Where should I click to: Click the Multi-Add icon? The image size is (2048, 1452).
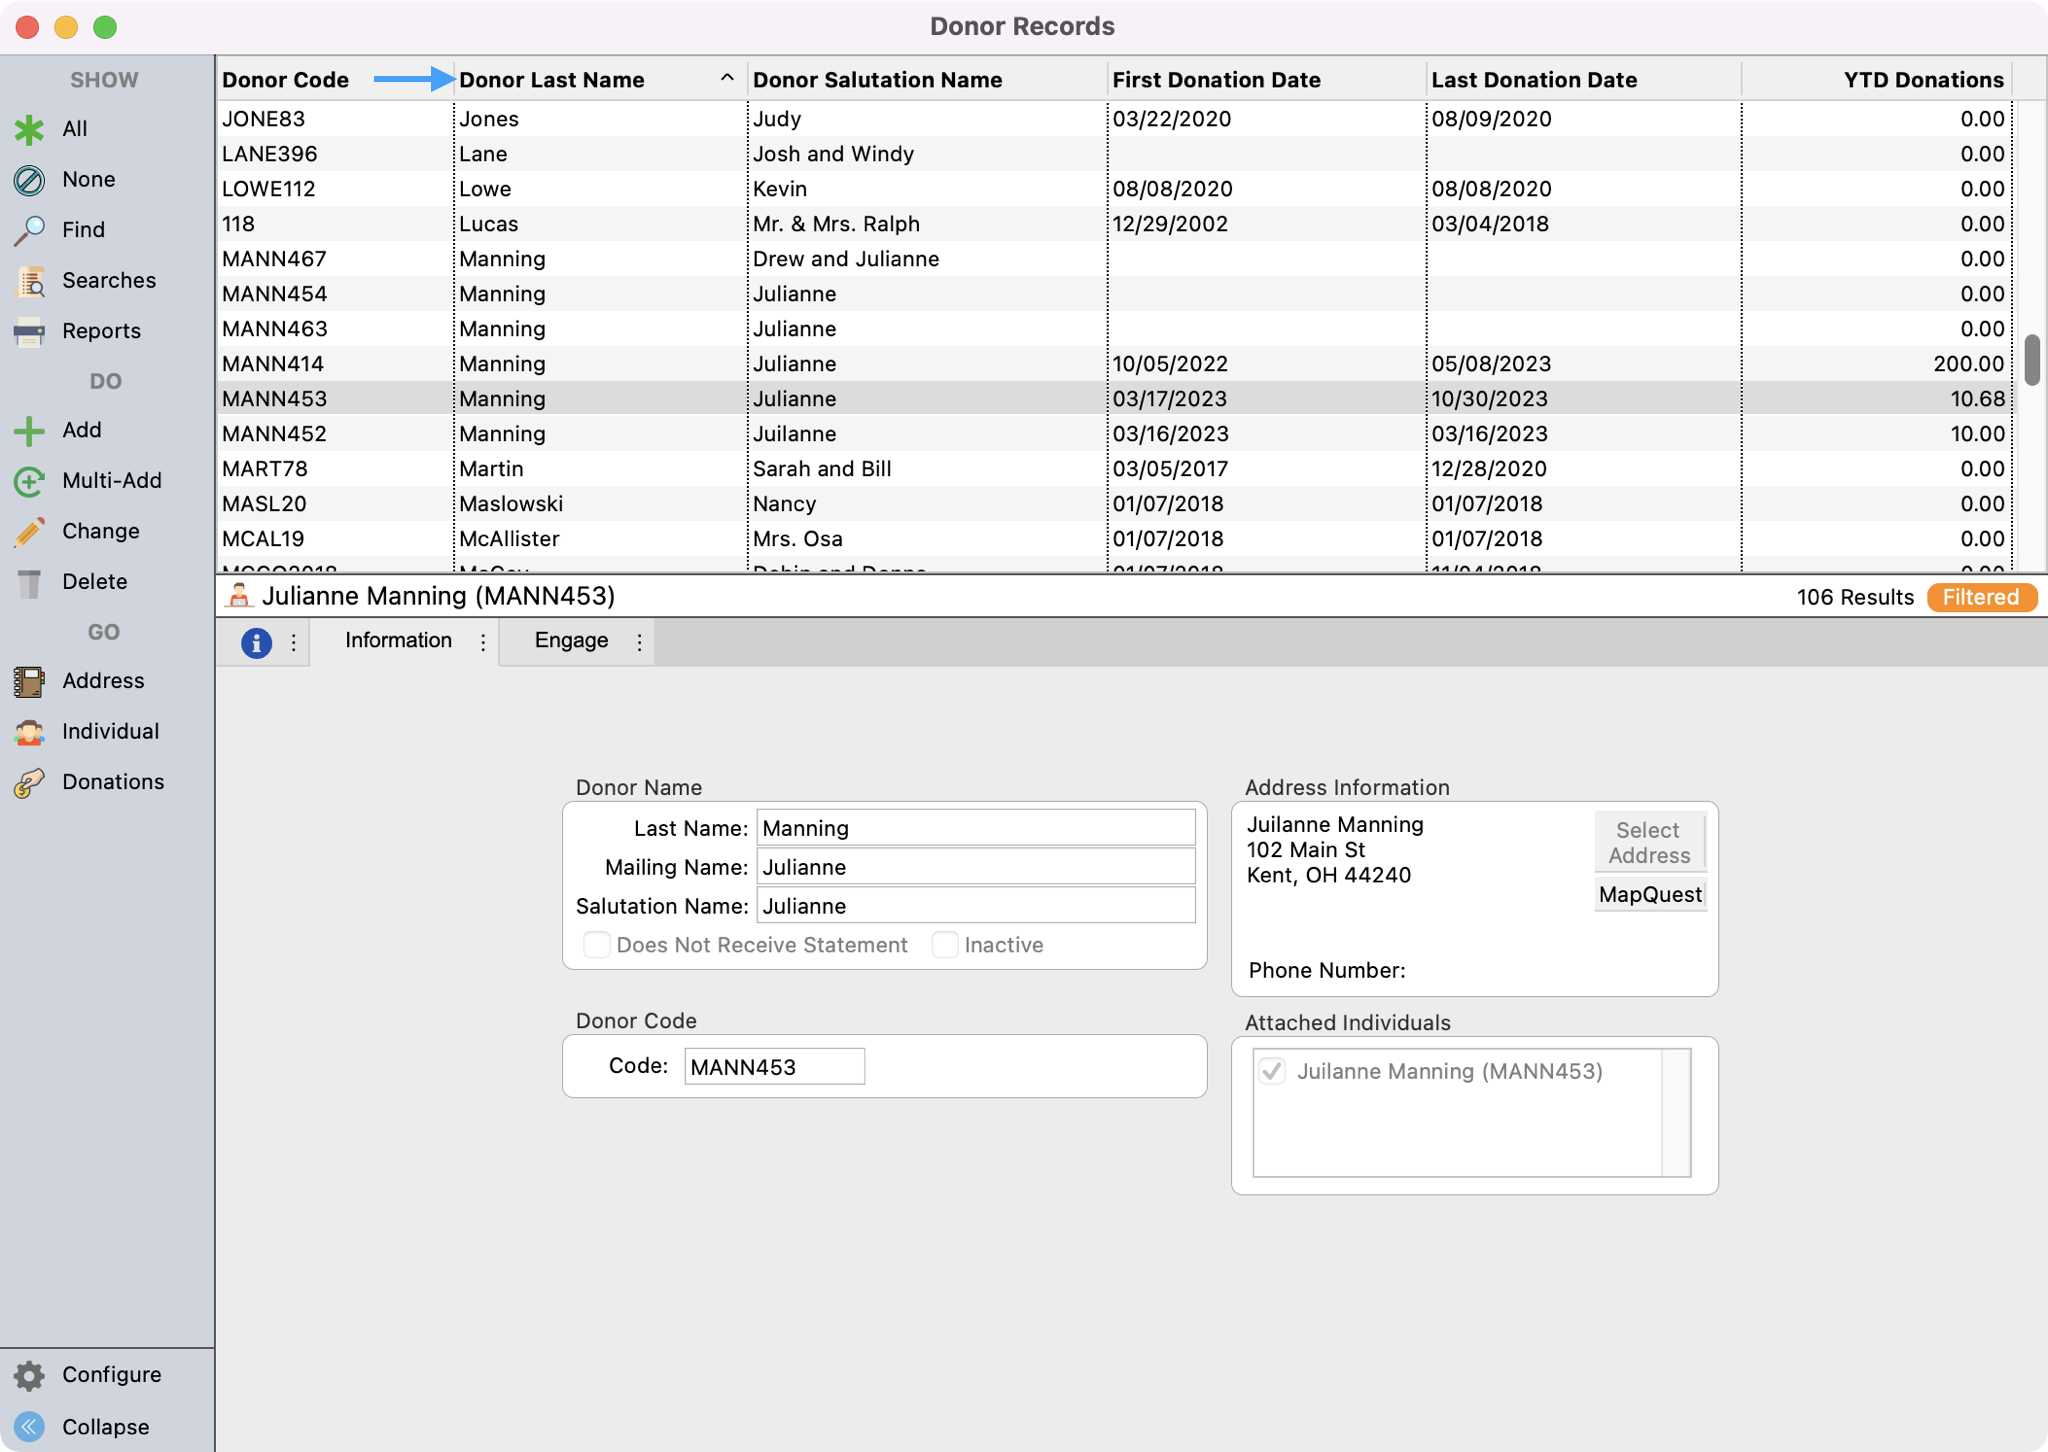coord(29,481)
